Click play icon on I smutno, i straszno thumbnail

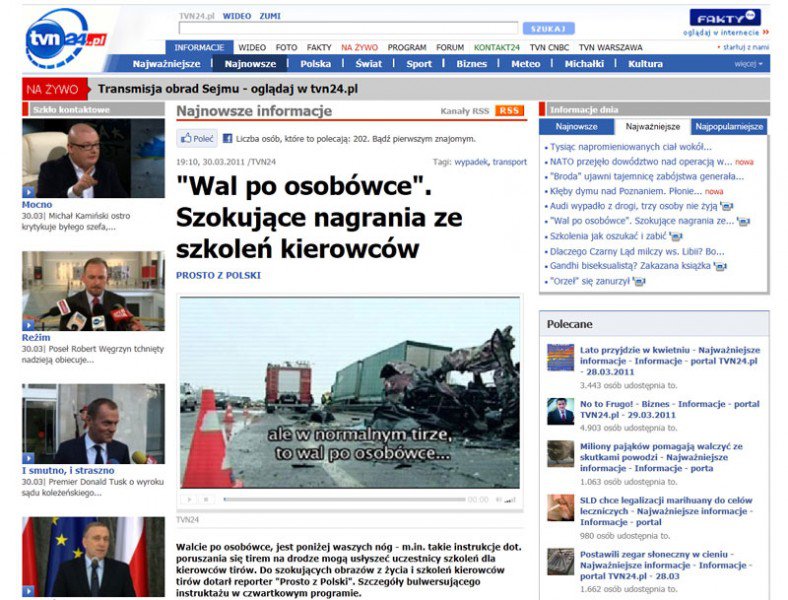point(29,458)
